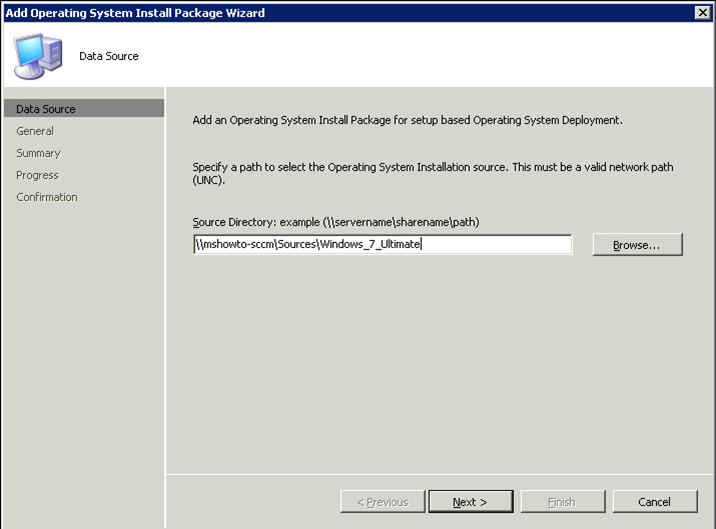Focus the Source Directory path field
Screen dimensions: 716x529
[x=383, y=244]
